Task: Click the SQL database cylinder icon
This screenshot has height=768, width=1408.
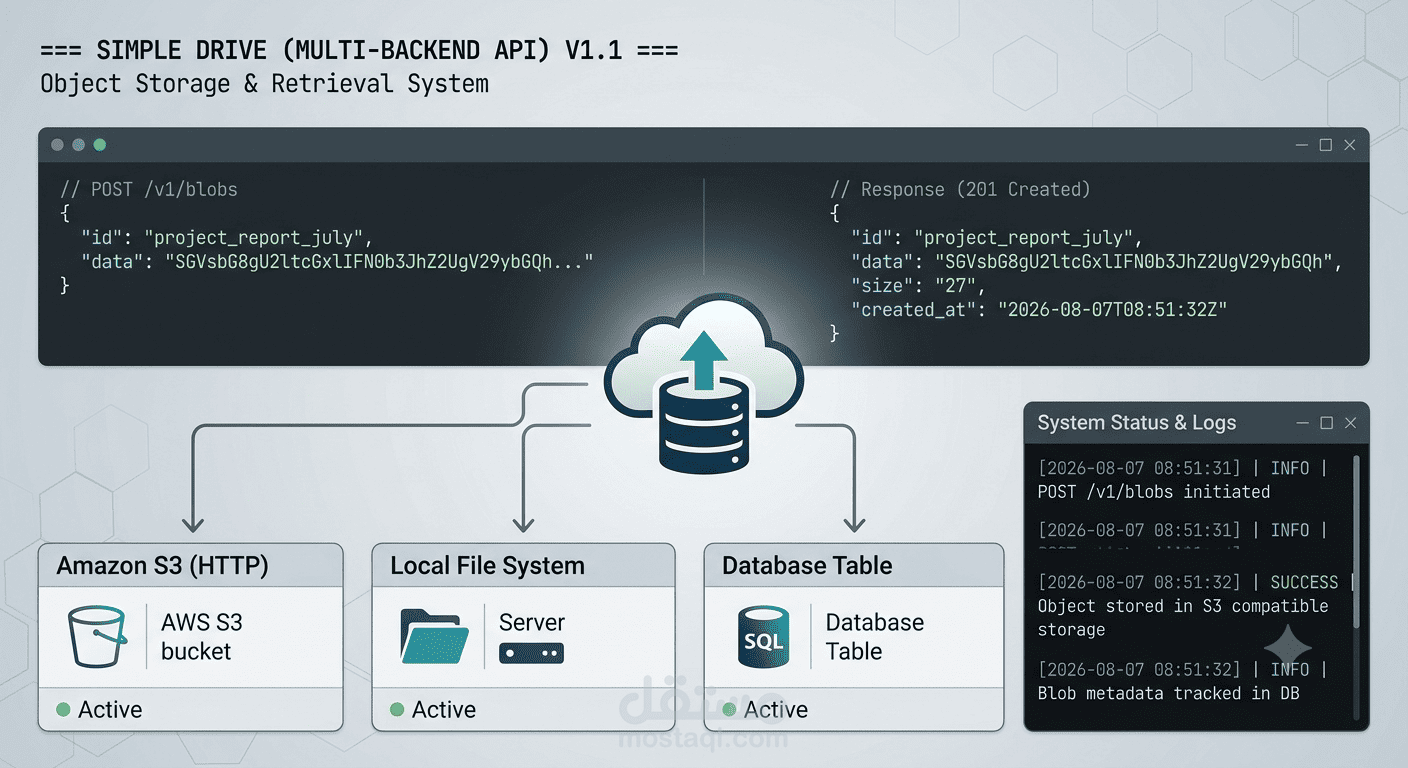Action: (x=763, y=636)
